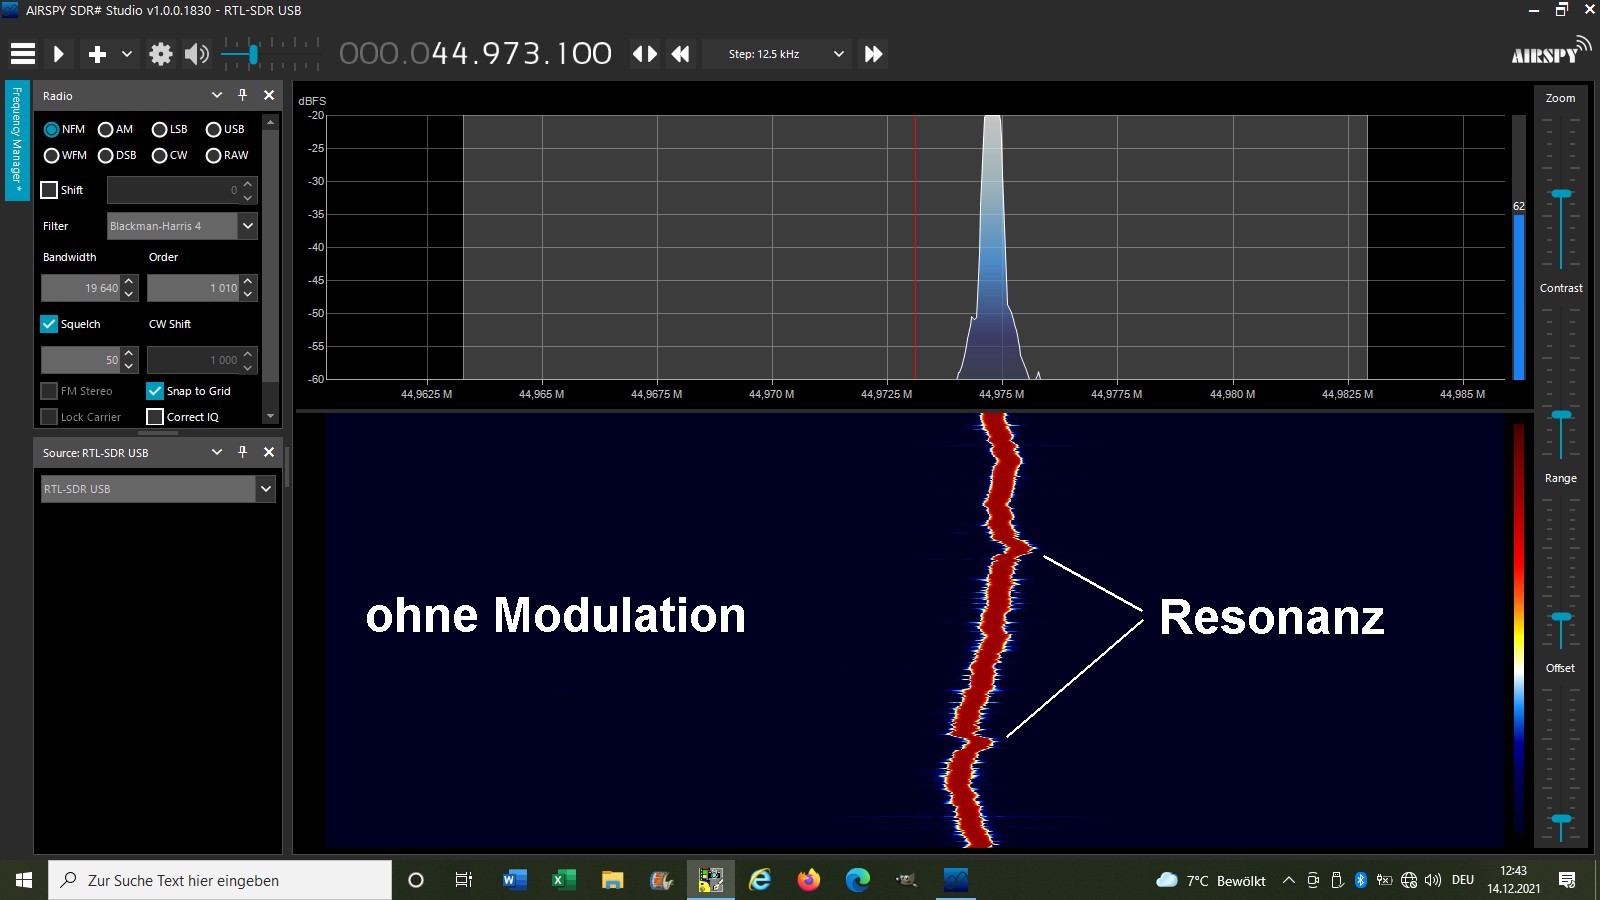The height and width of the screenshot is (900, 1600).
Task: Click the taskbar search box
Action: 220,880
